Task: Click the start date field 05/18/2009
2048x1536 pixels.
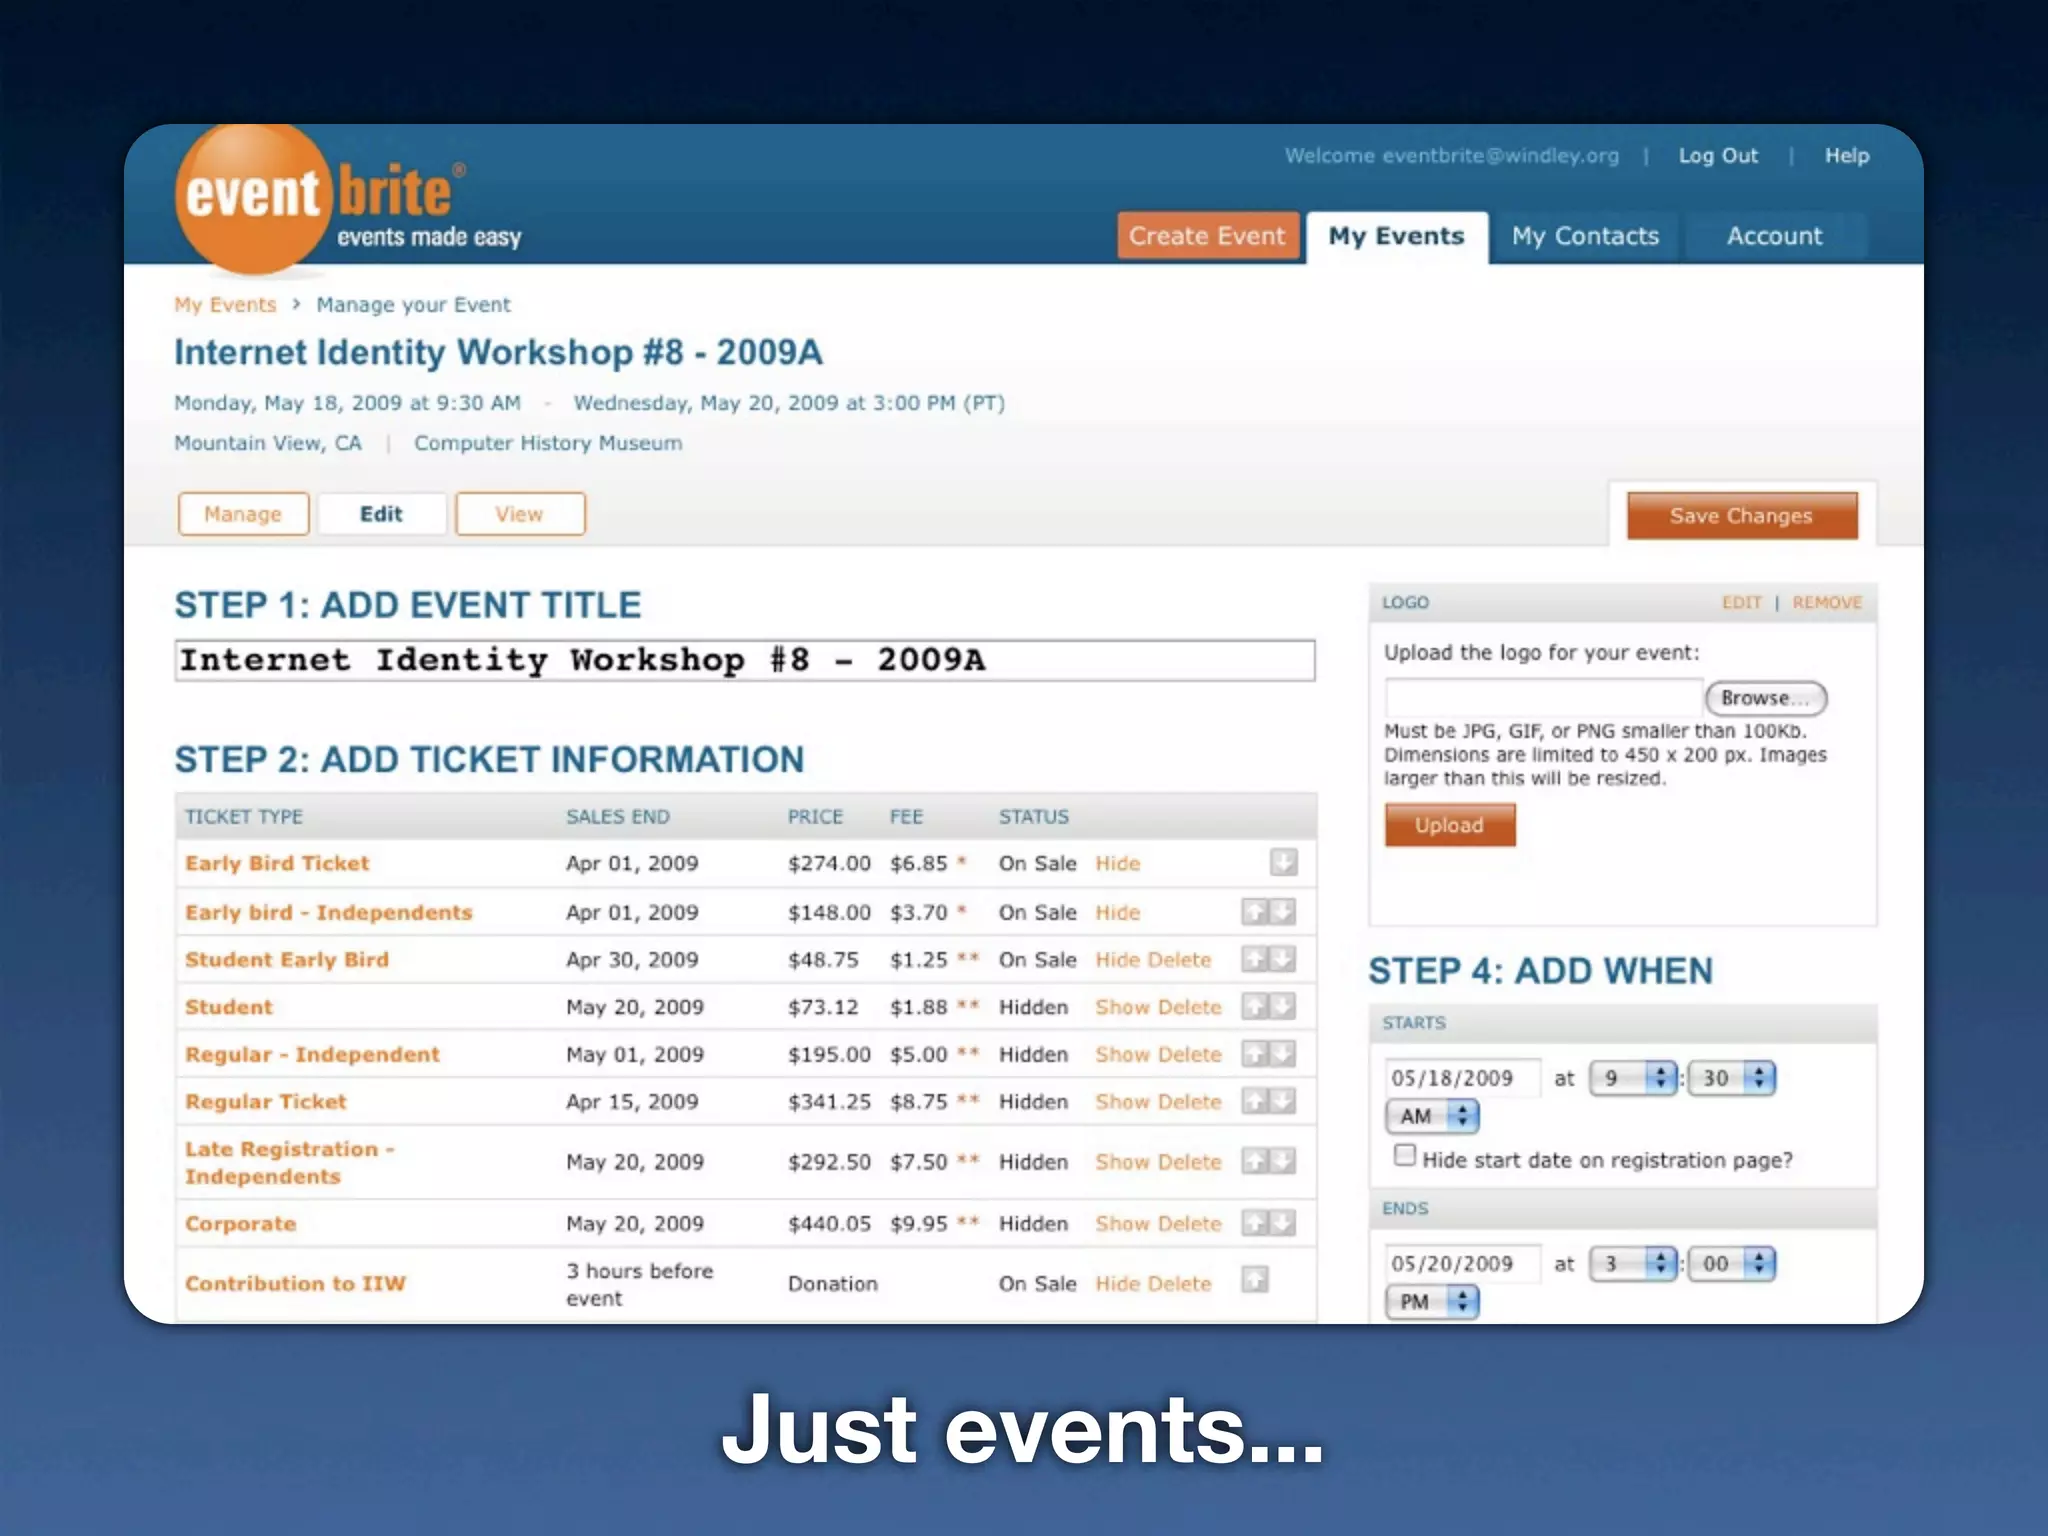Action: tap(1463, 1078)
